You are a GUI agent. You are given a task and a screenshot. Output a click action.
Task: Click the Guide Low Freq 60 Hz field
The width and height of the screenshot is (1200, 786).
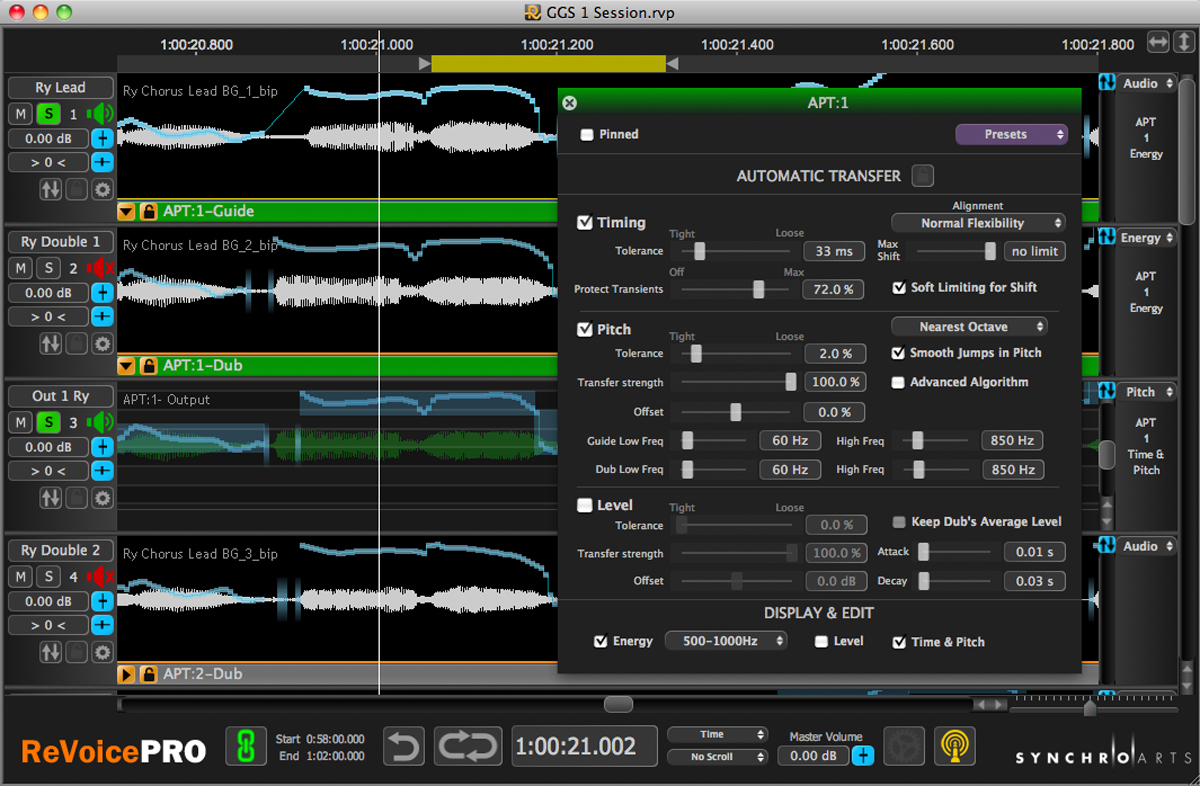790,441
